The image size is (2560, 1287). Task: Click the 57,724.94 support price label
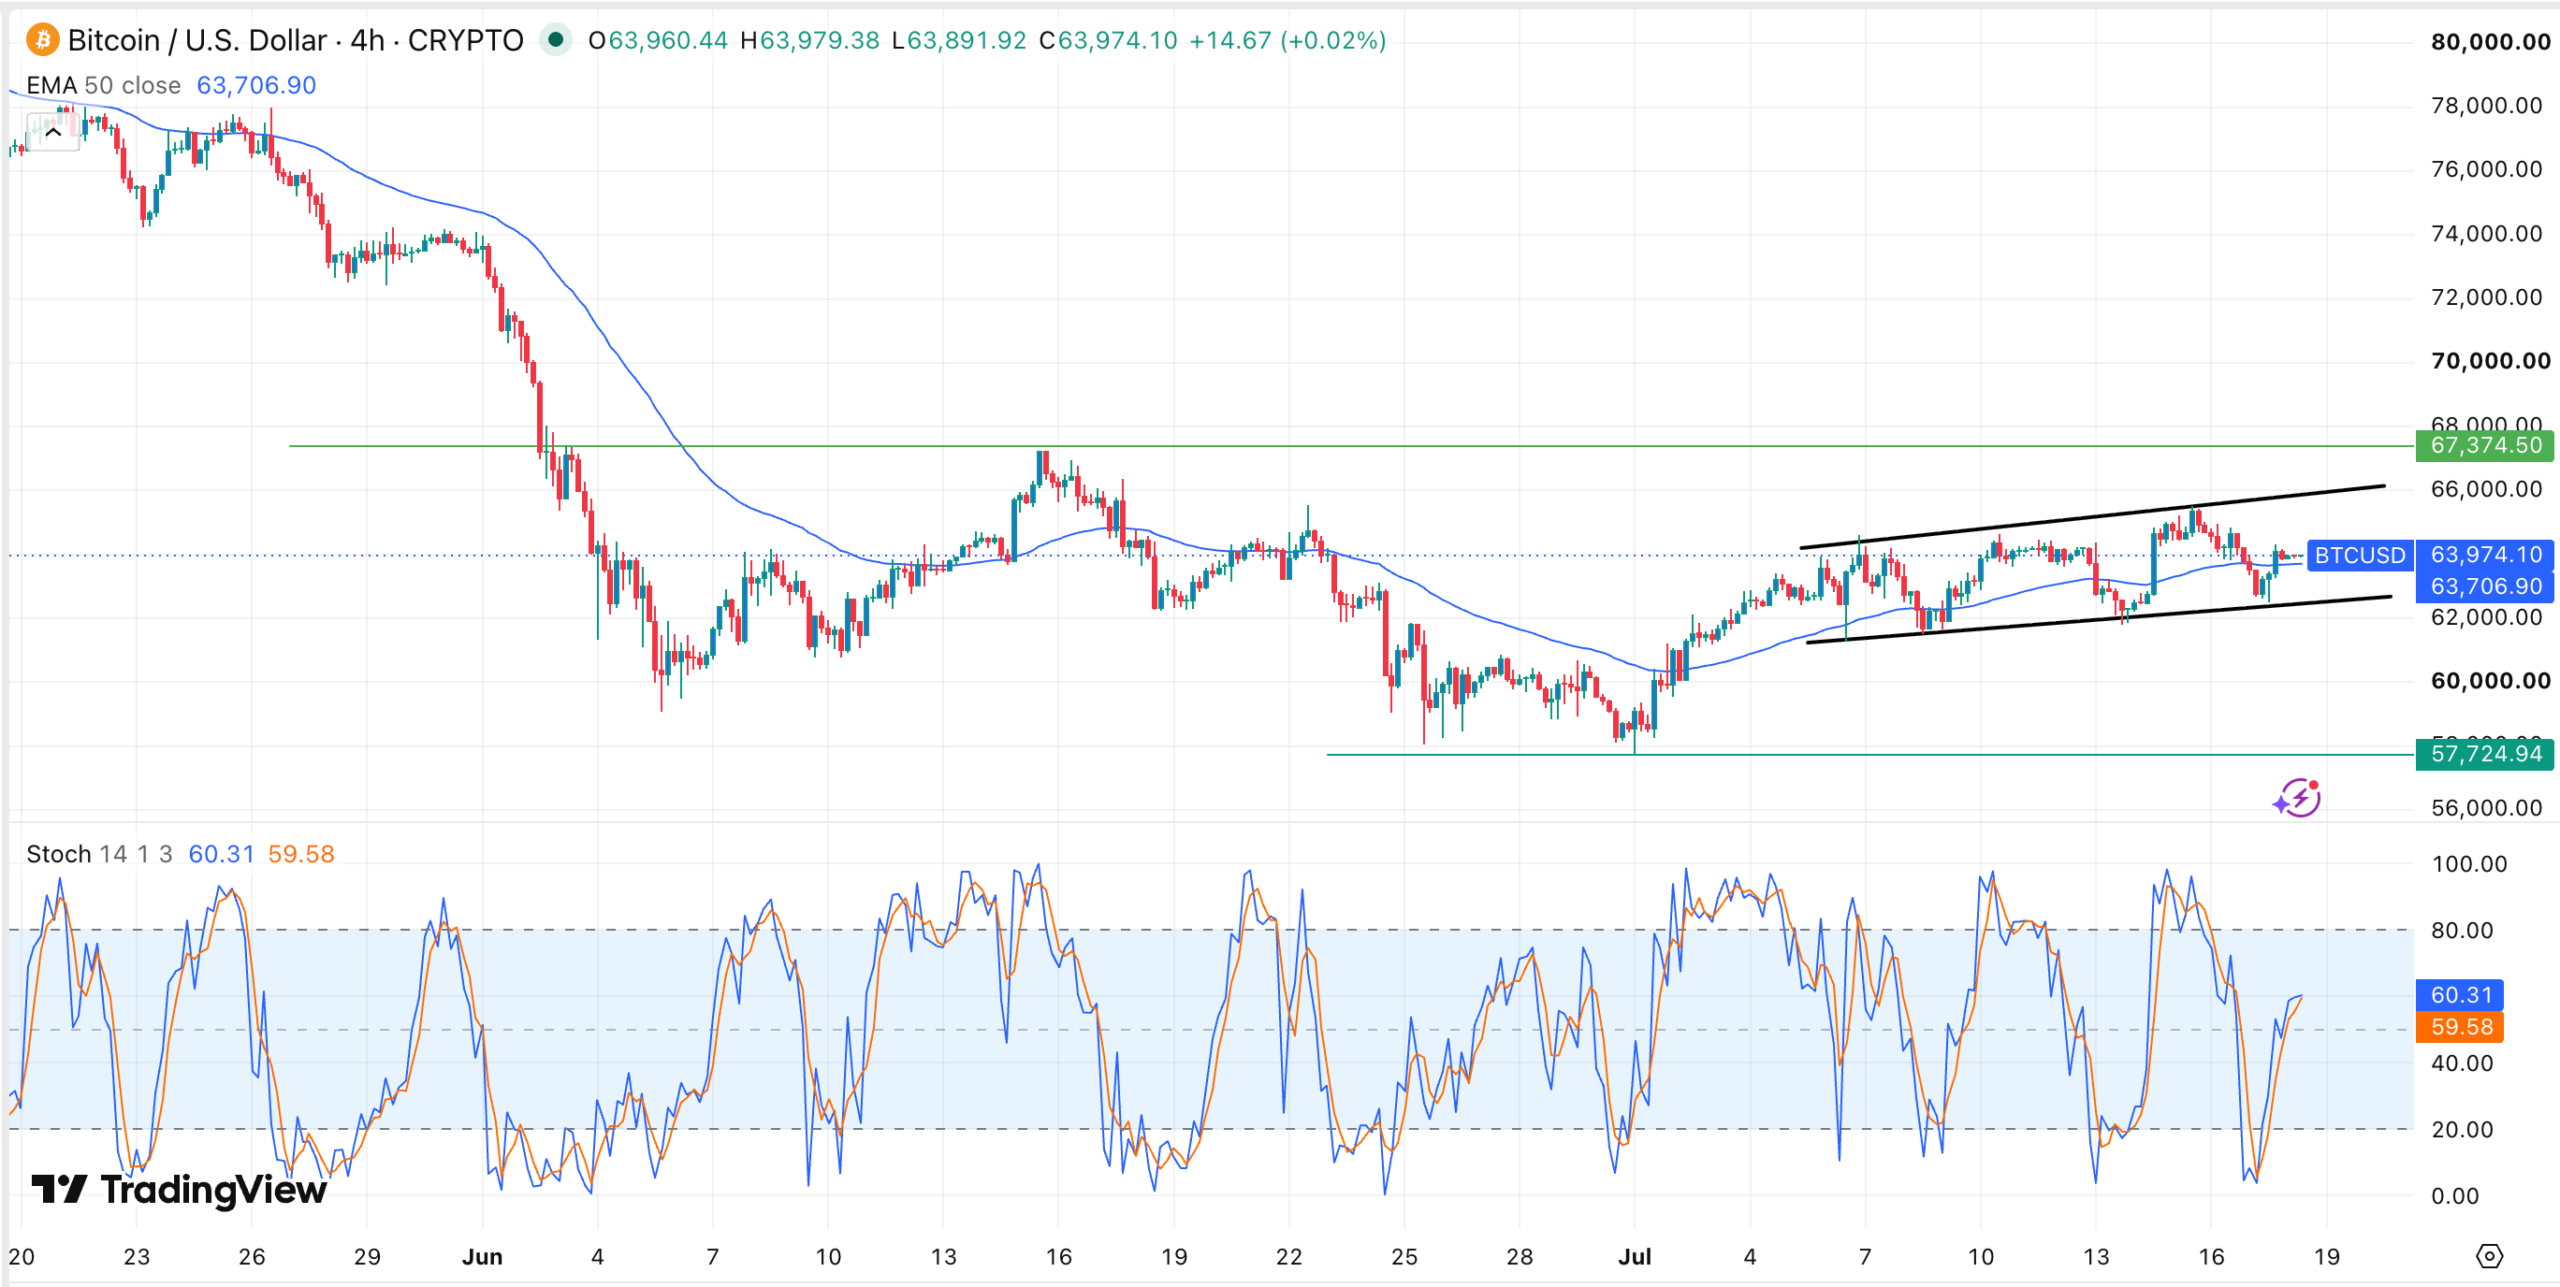tap(2484, 754)
